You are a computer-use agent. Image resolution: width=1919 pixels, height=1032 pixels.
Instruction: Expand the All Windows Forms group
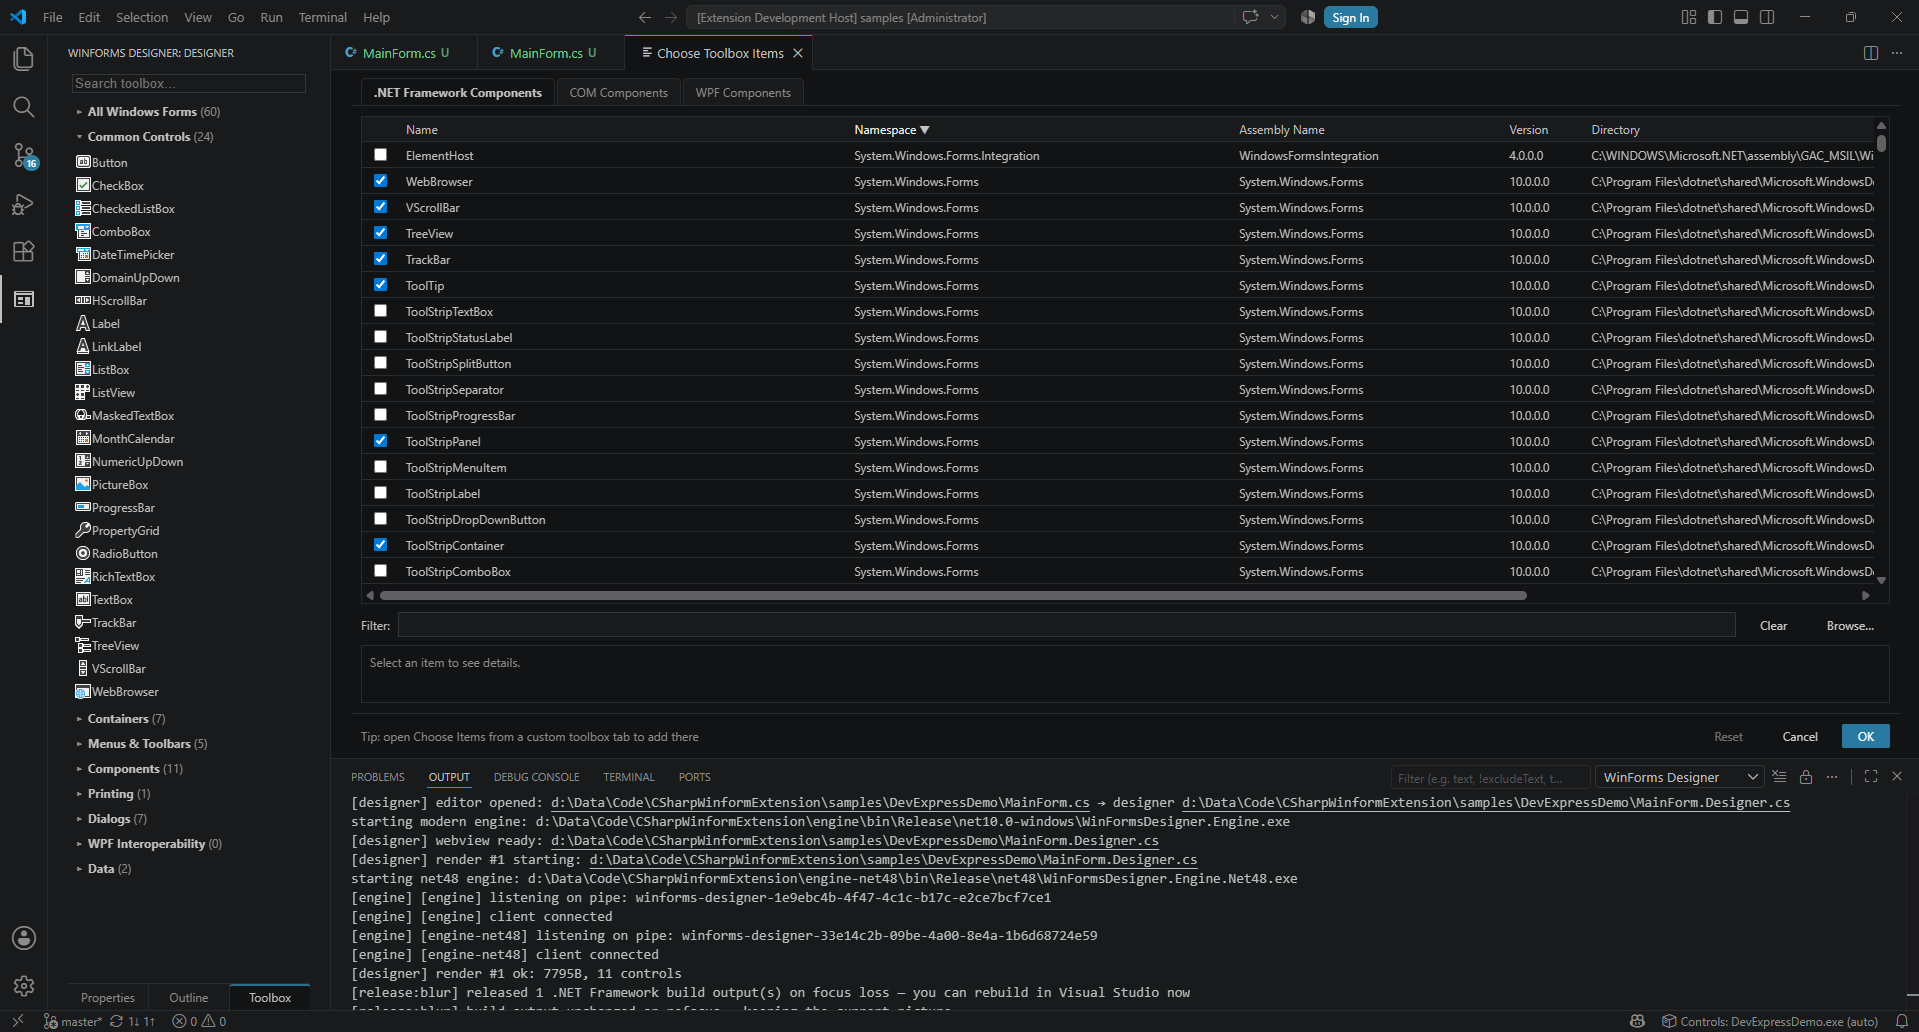click(x=148, y=112)
